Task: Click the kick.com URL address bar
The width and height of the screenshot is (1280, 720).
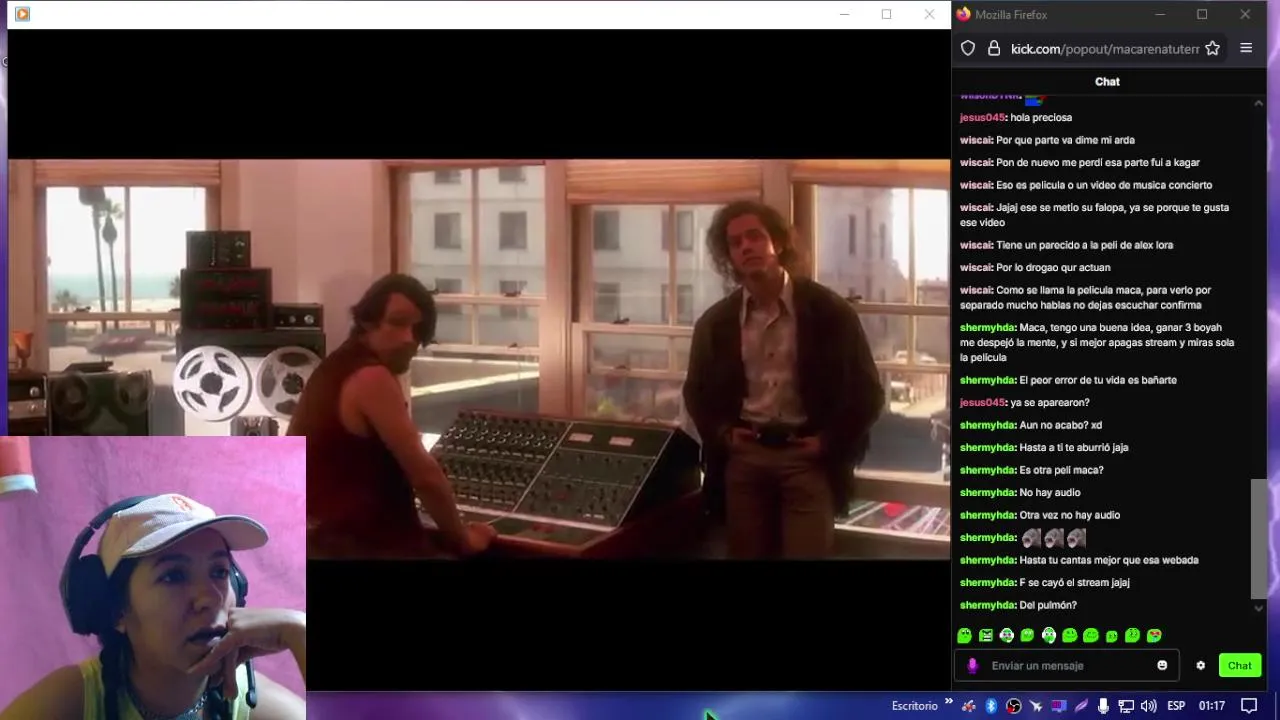Action: click(x=1104, y=48)
